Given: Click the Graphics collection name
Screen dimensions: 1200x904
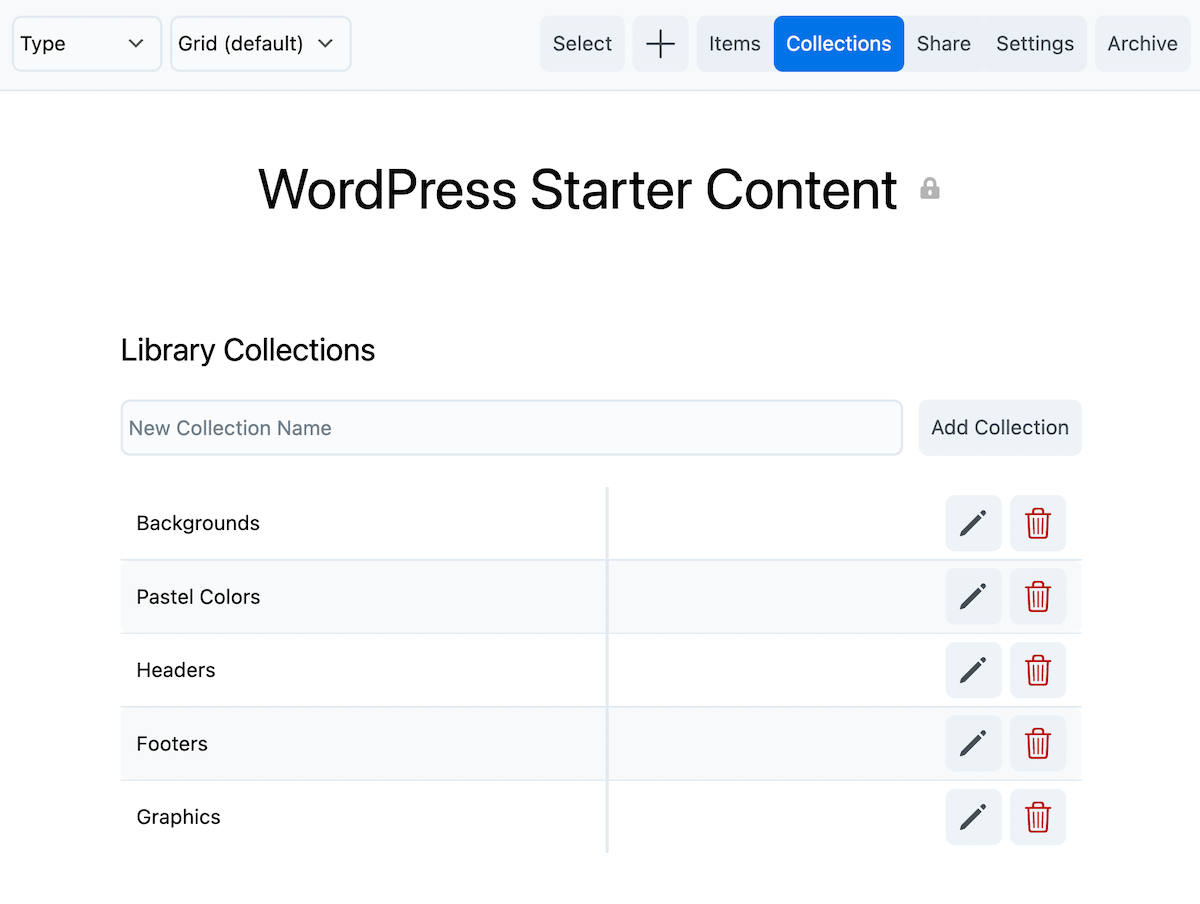Looking at the screenshot, I should (x=178, y=817).
